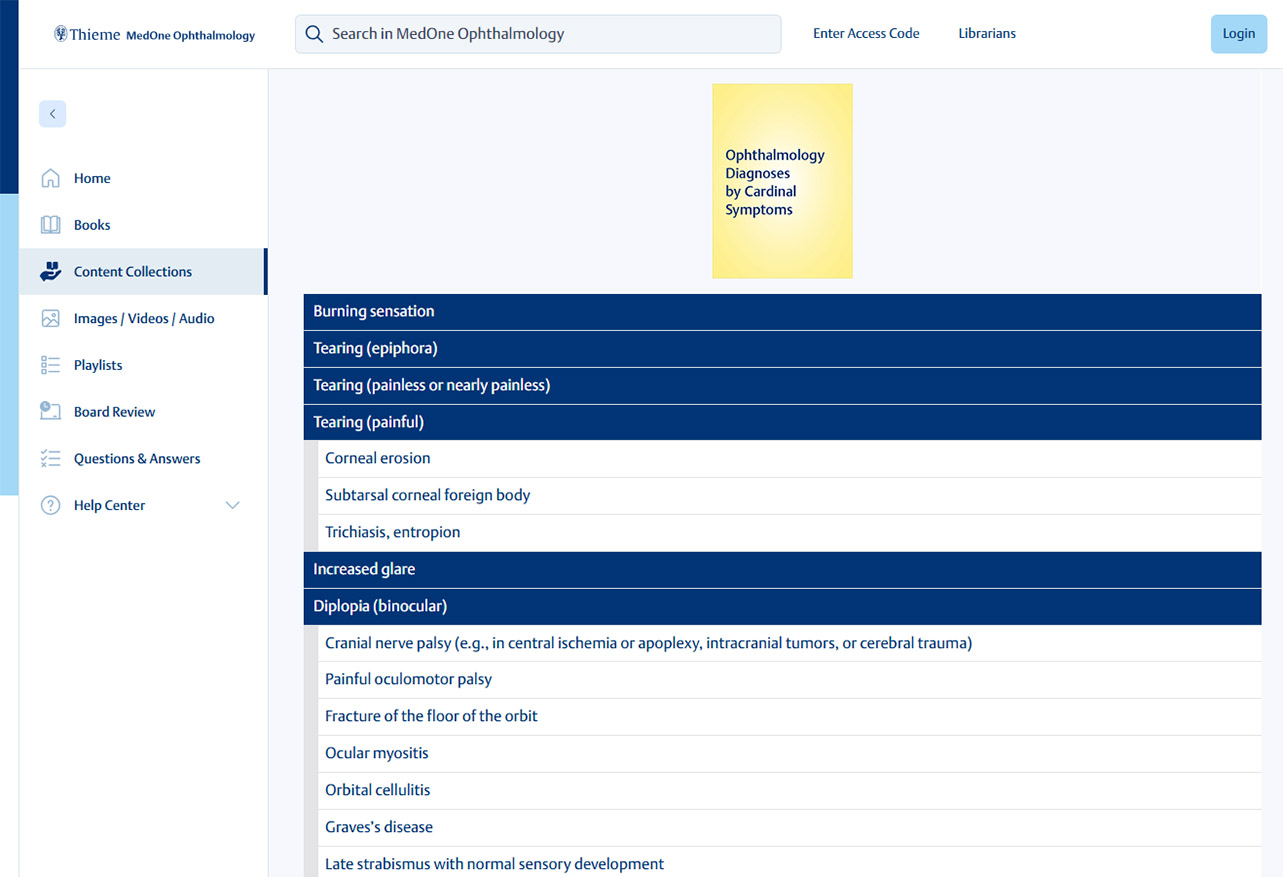Collapse the Diplopia (binocular) section
Screen dimensions: 1283x877
pos(781,606)
